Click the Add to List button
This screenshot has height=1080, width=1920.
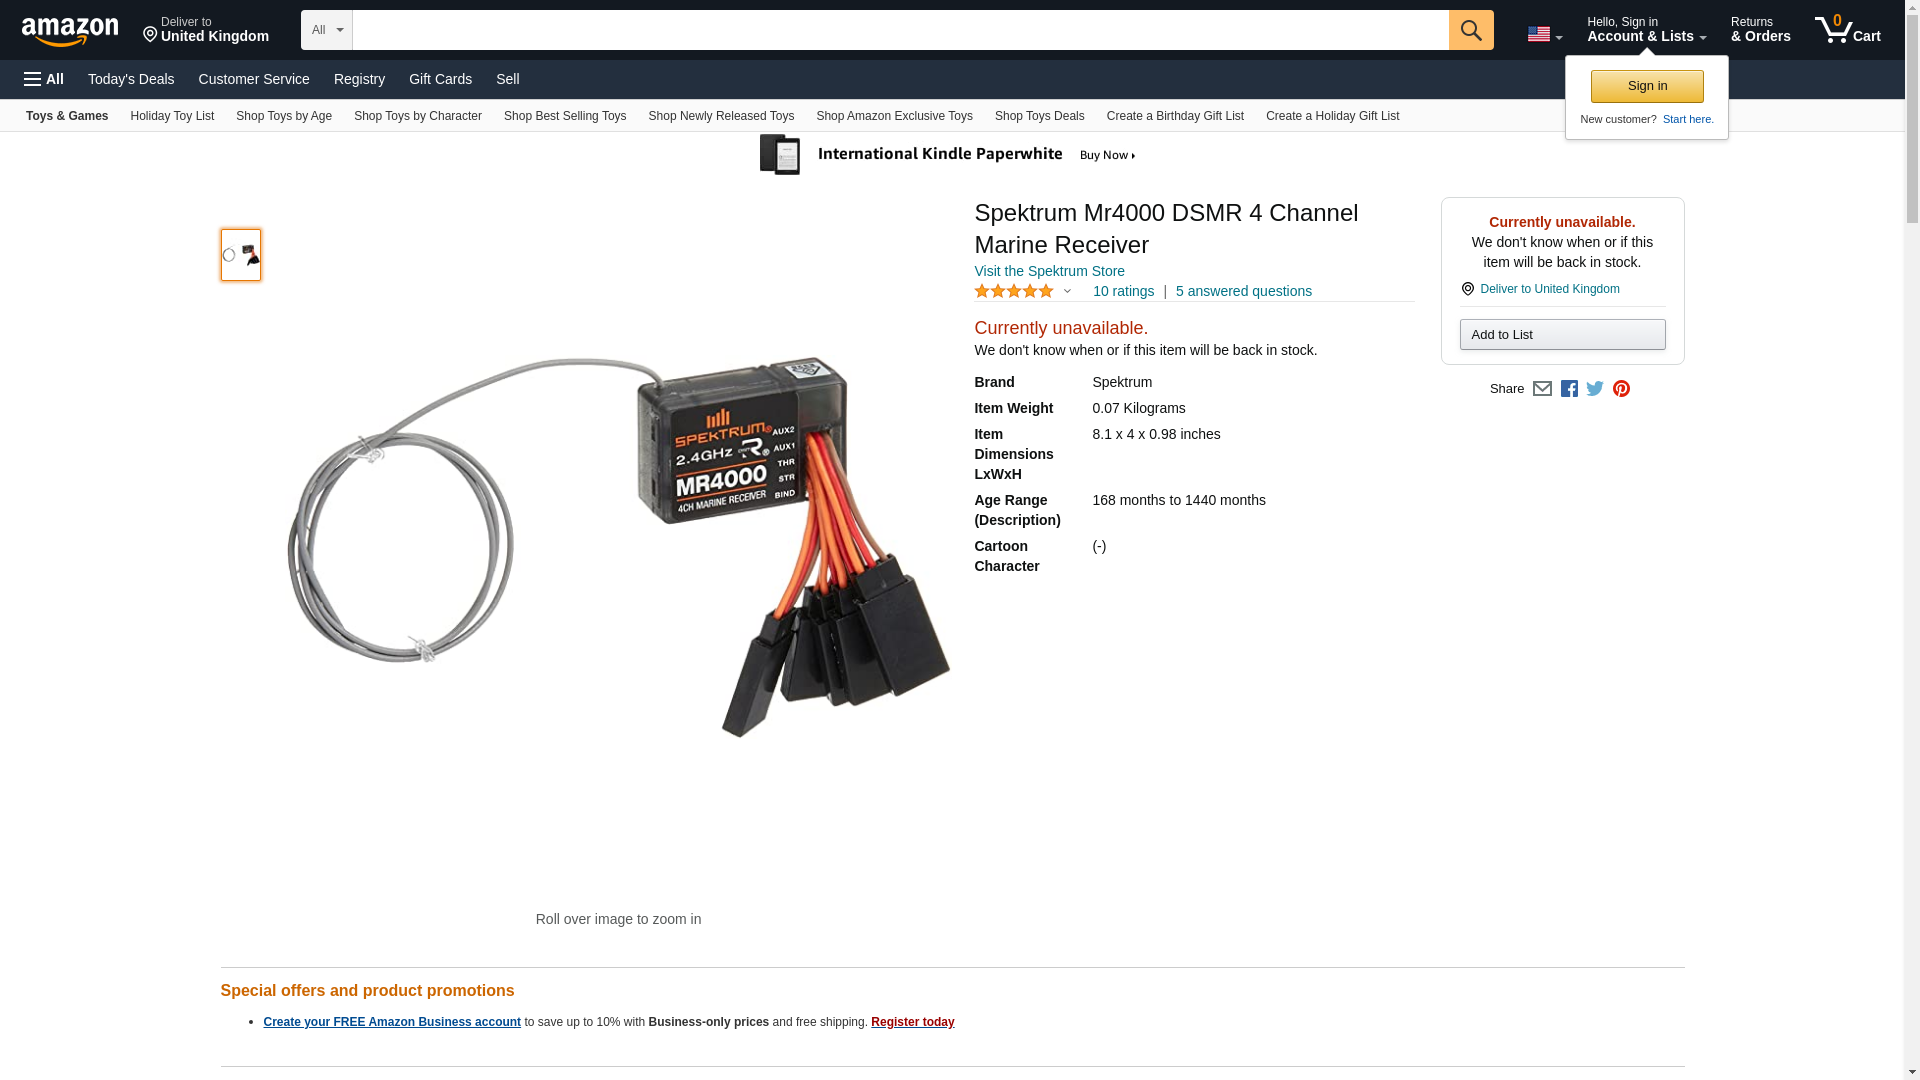pyautogui.click(x=1562, y=334)
